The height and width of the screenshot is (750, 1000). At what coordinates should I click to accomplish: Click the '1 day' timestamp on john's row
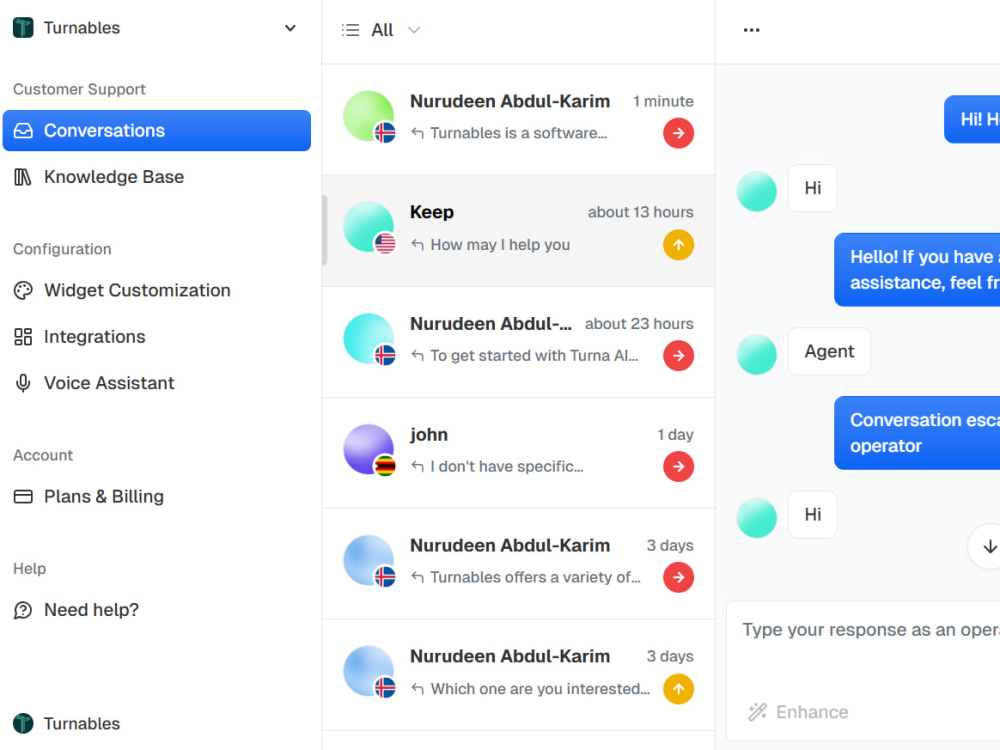(x=675, y=434)
